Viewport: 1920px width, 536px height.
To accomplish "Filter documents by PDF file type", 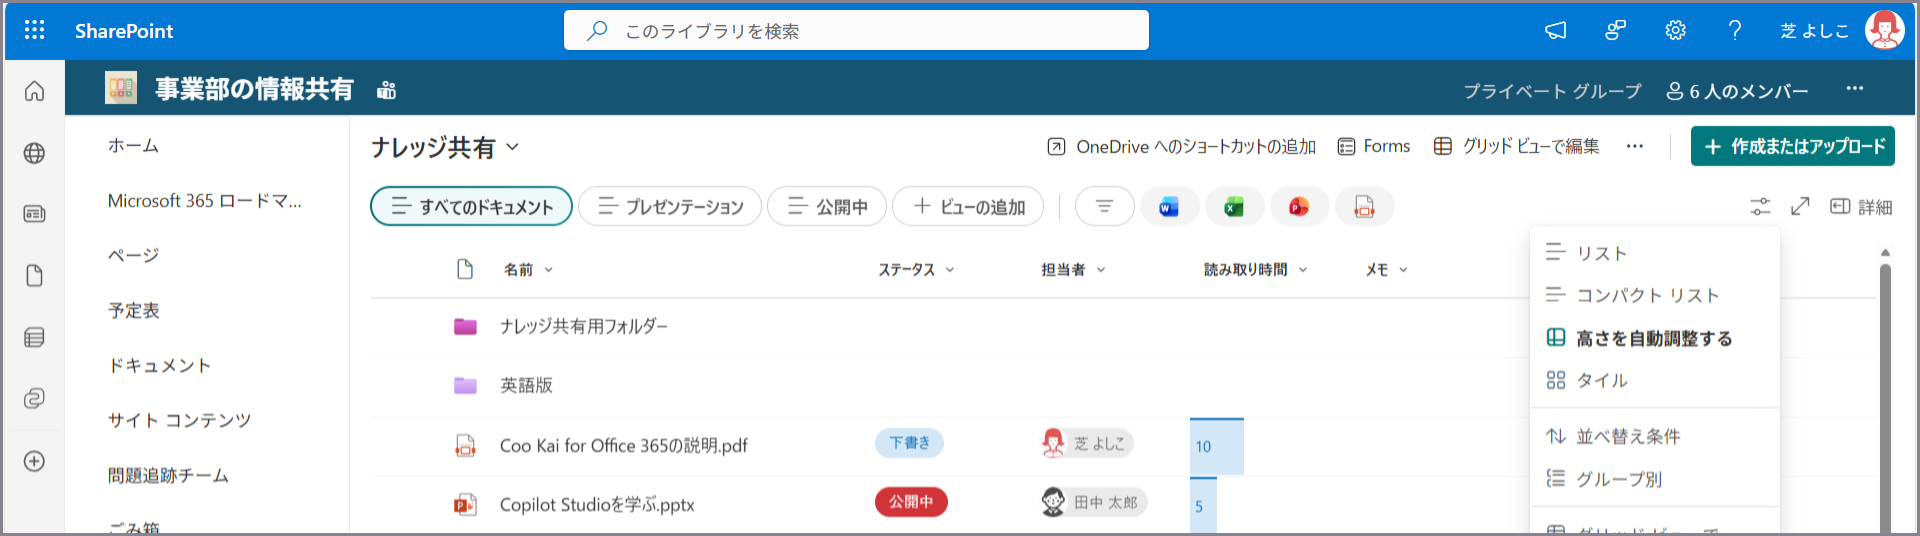I will (x=1364, y=207).
